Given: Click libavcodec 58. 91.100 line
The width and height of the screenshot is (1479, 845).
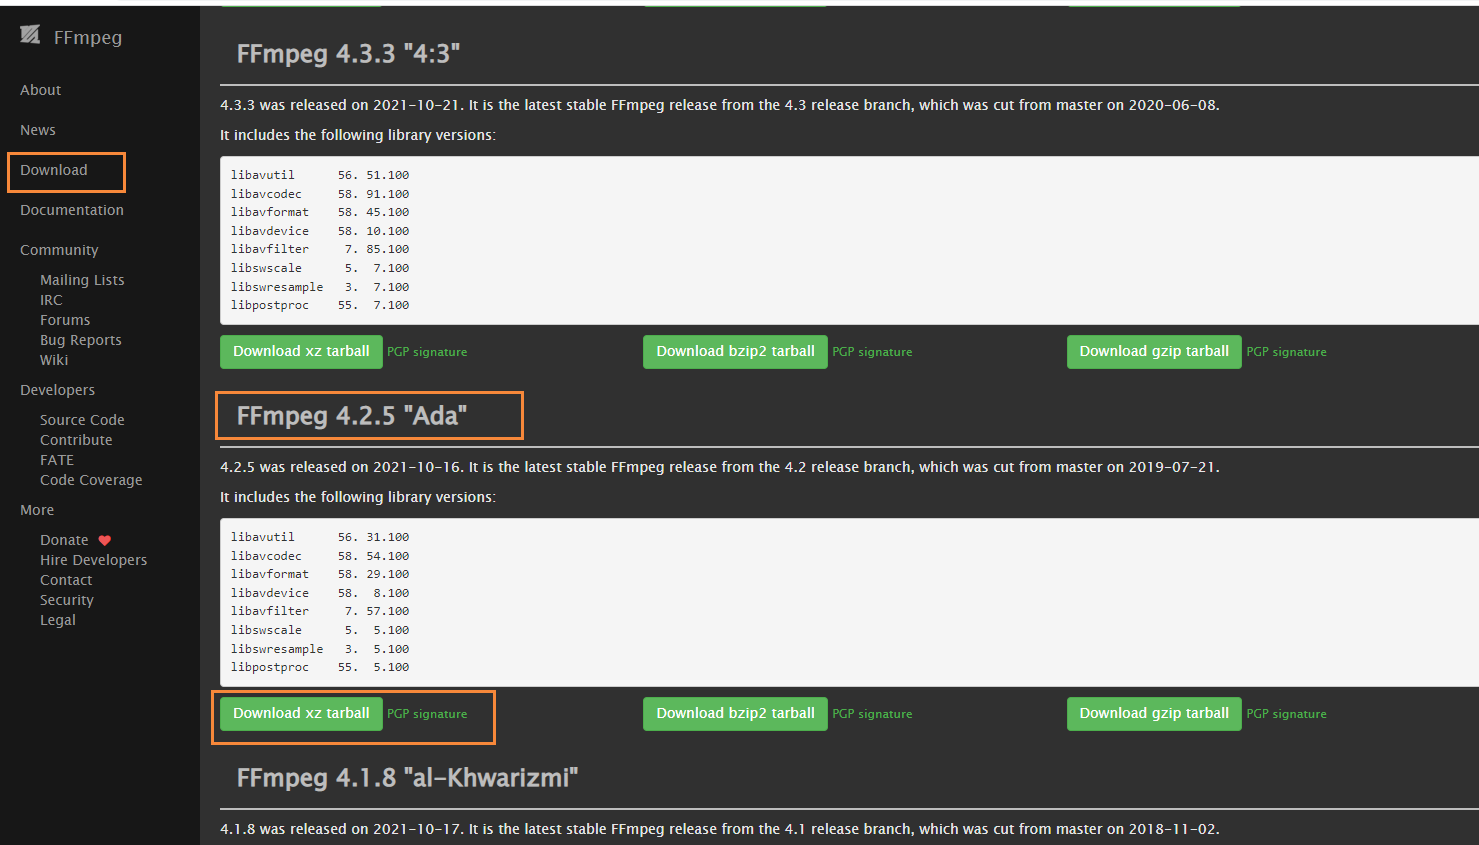Looking at the screenshot, I should (x=320, y=194).
